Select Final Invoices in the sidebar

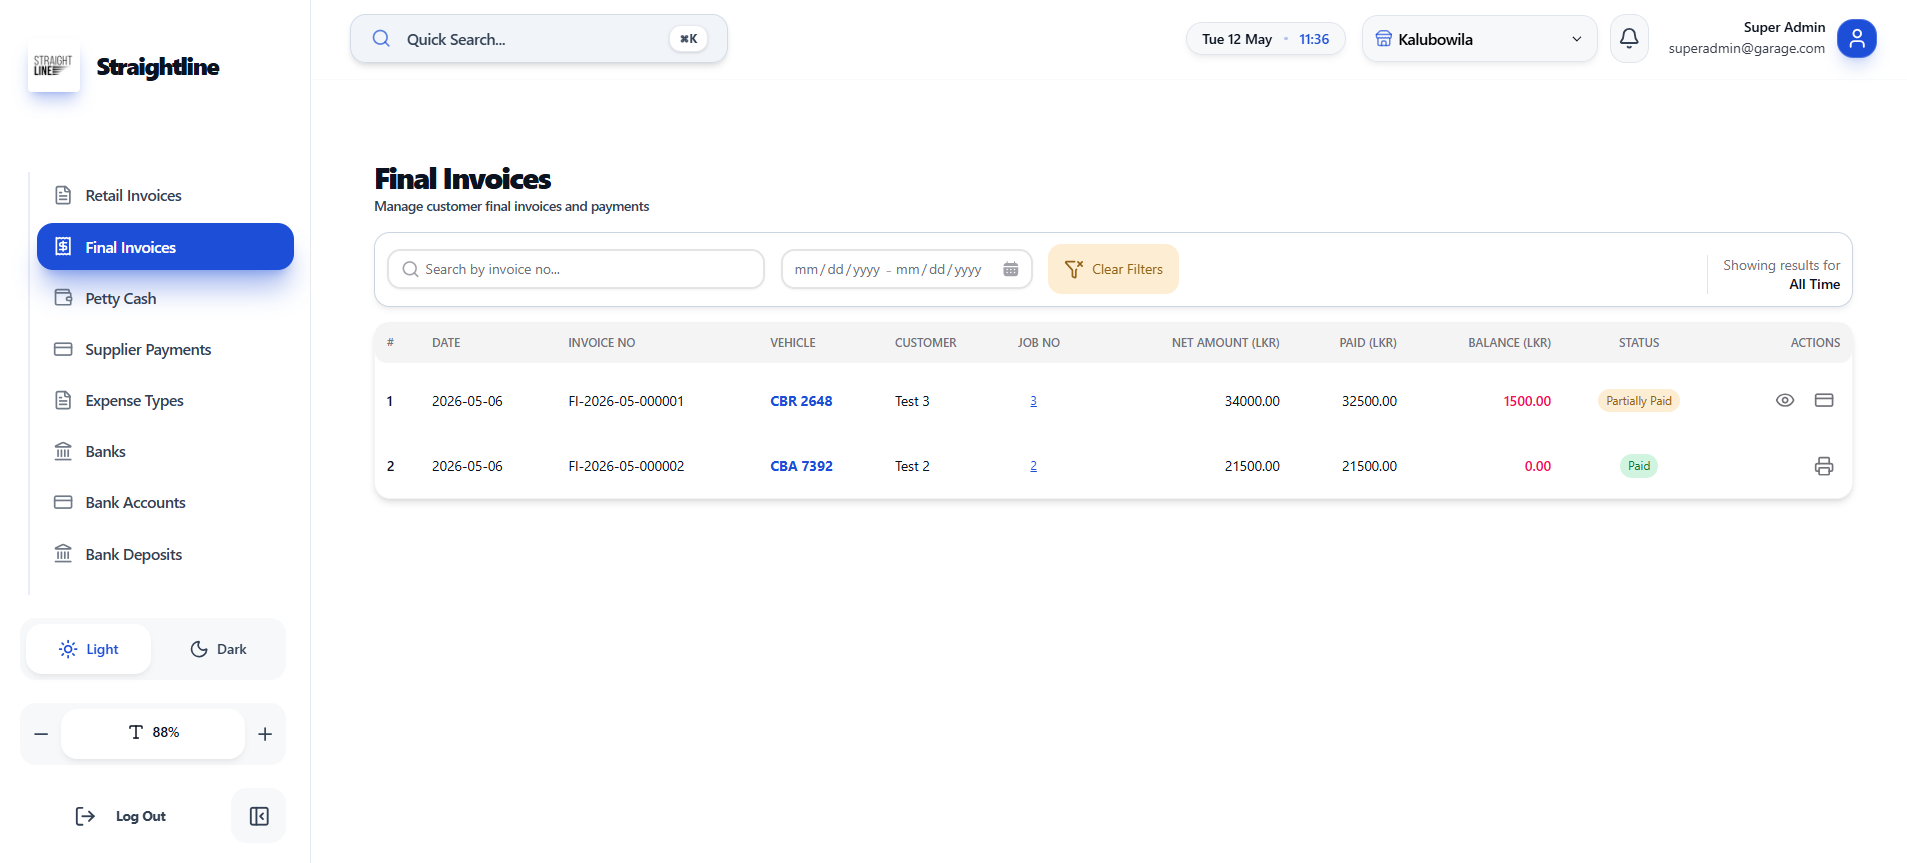coord(165,247)
